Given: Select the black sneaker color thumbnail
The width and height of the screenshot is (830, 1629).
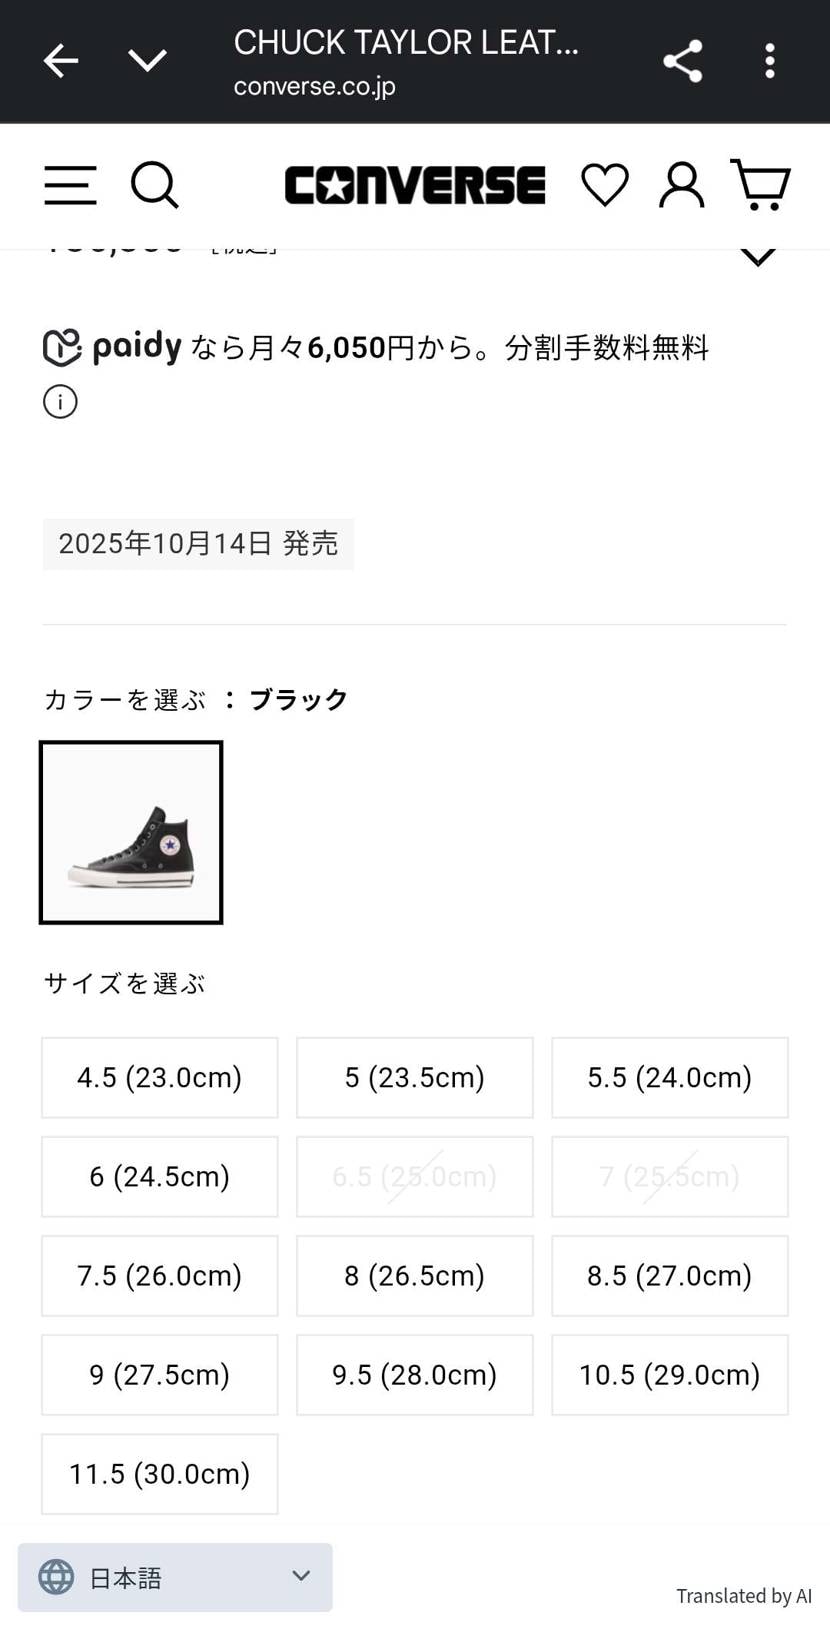Looking at the screenshot, I should 131,832.
